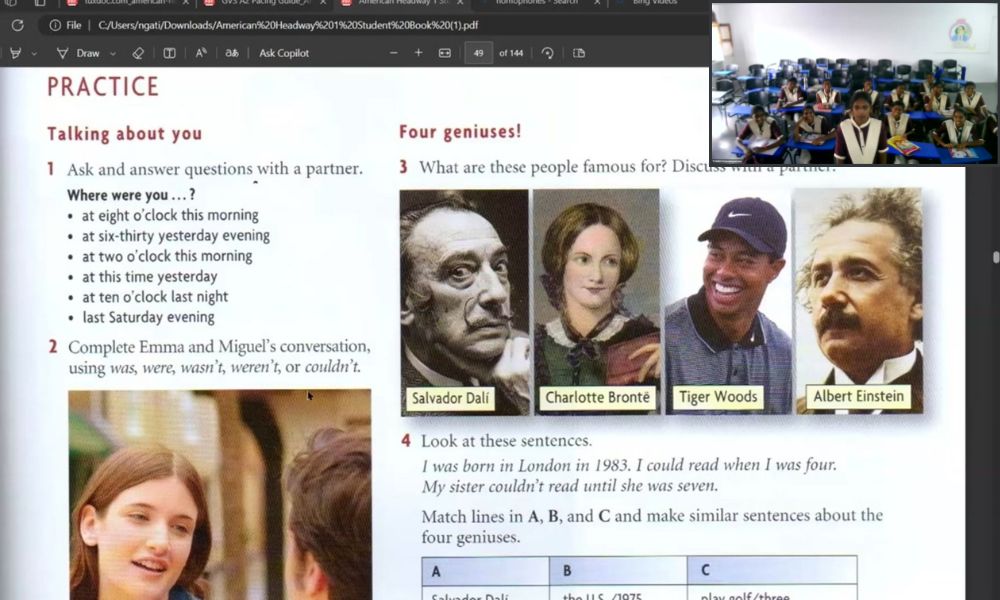This screenshot has height=600, width=1000.
Task: Click the vertical scrollbar thumb
Action: pyautogui.click(x=996, y=257)
